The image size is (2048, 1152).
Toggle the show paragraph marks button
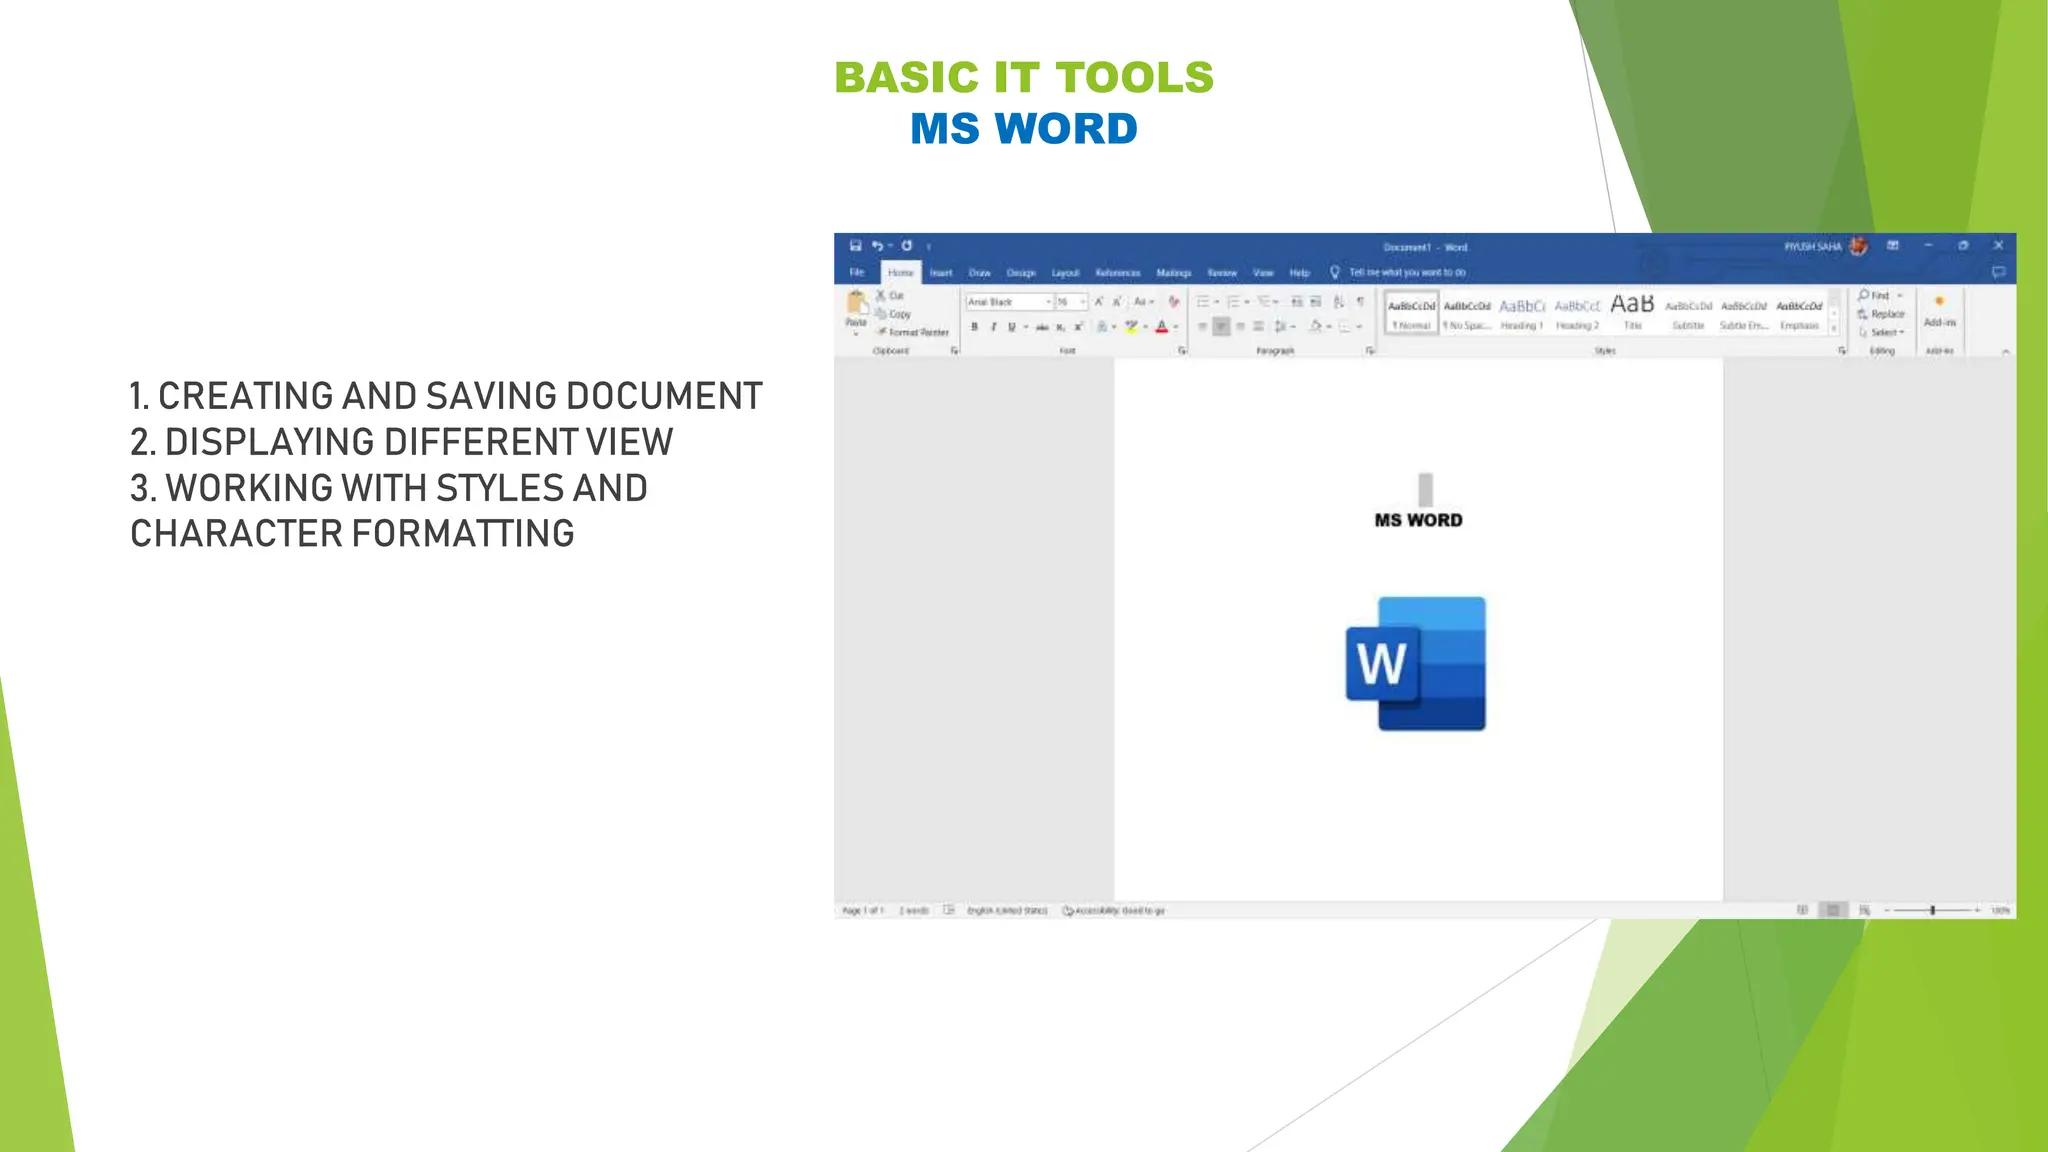pyautogui.click(x=1360, y=302)
